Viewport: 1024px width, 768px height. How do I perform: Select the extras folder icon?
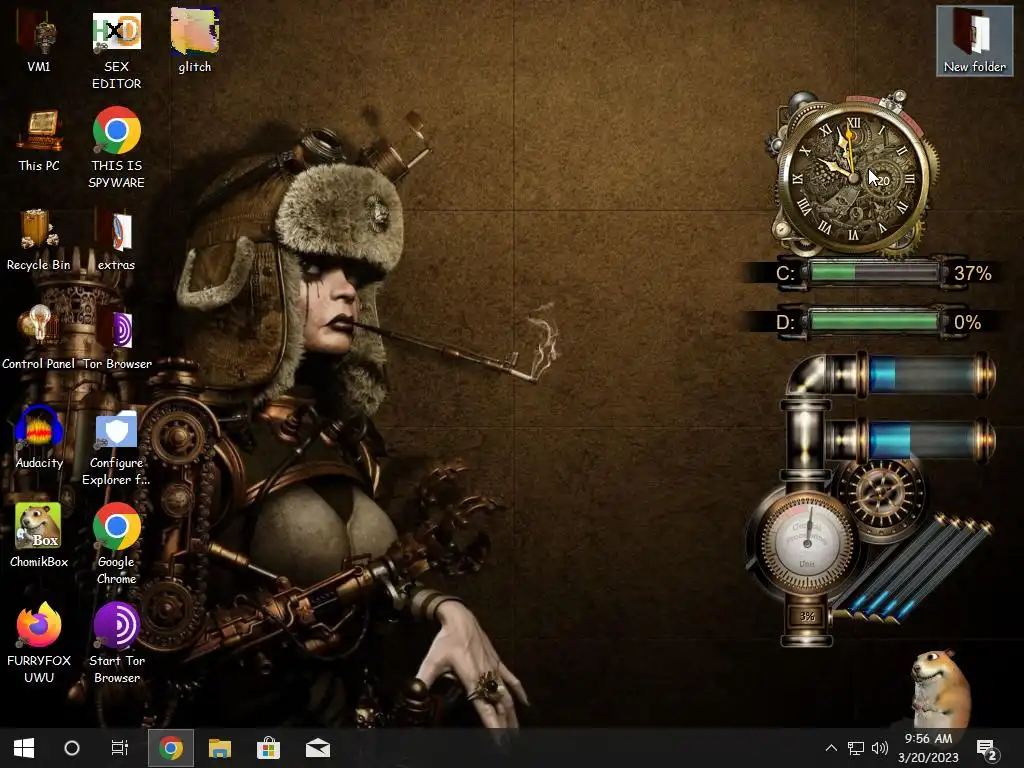[116, 240]
